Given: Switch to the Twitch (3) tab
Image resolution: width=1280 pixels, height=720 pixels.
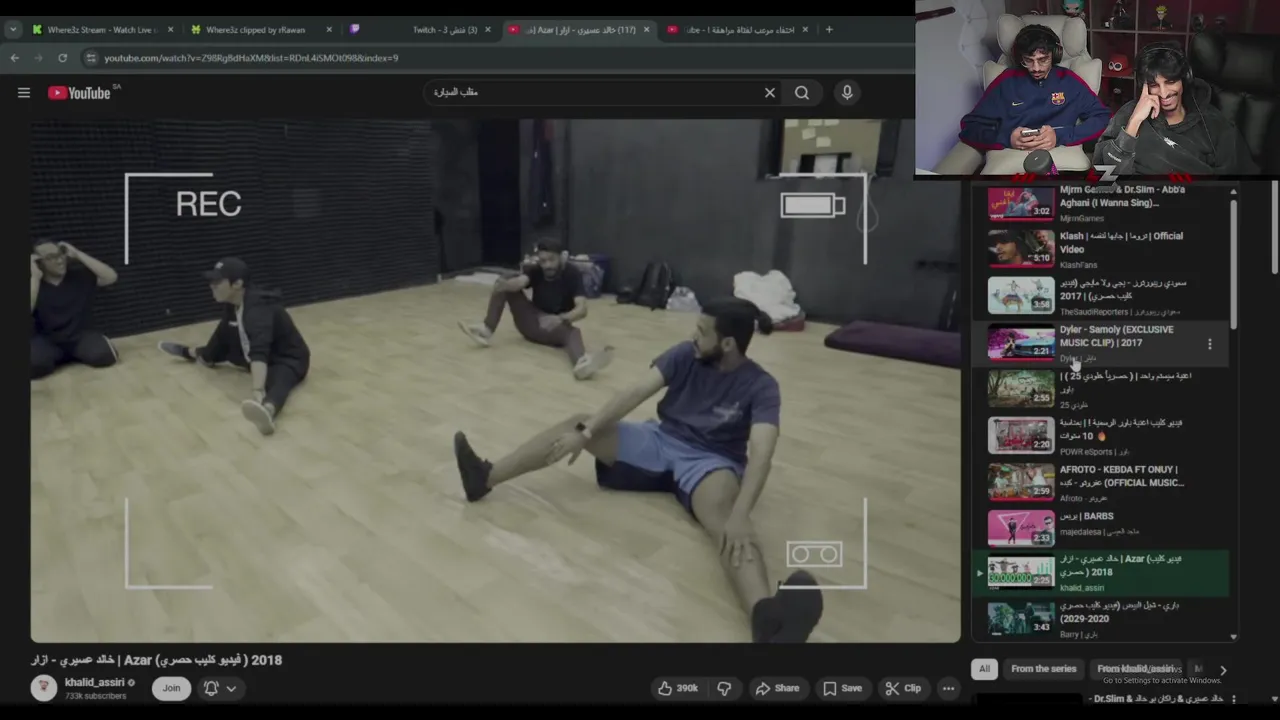Looking at the screenshot, I should click(444, 30).
